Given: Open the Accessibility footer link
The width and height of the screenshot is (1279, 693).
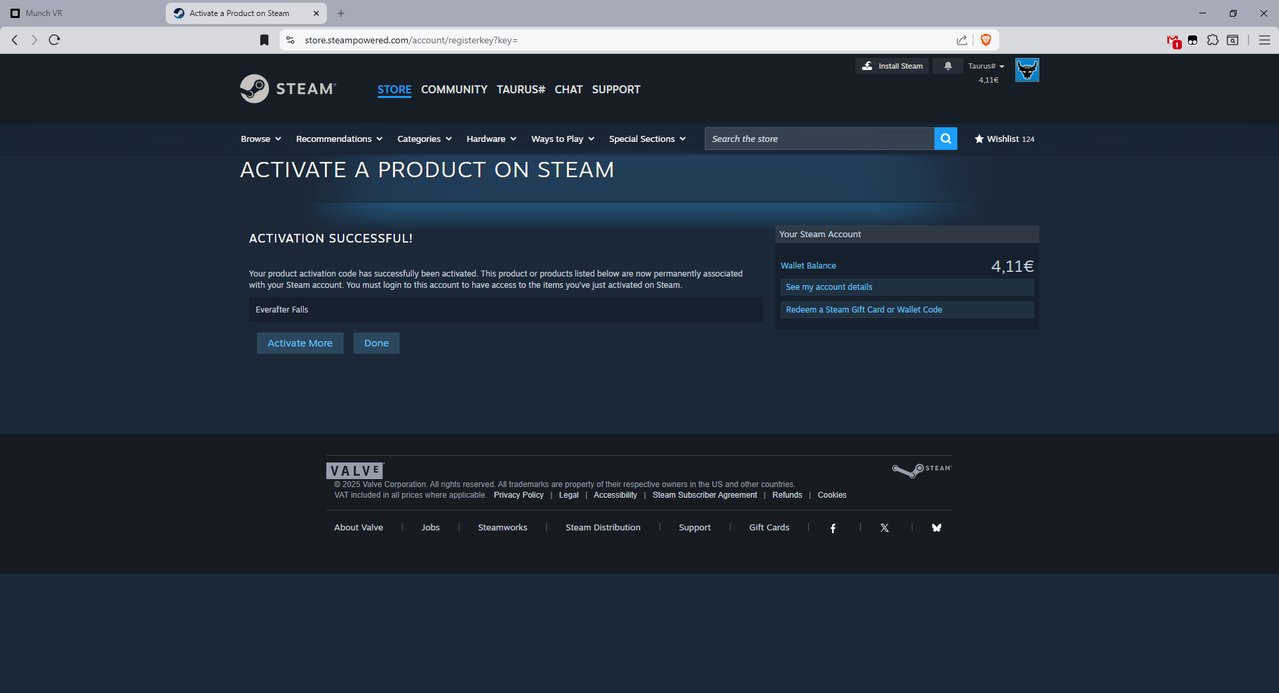Looking at the screenshot, I should (615, 495).
